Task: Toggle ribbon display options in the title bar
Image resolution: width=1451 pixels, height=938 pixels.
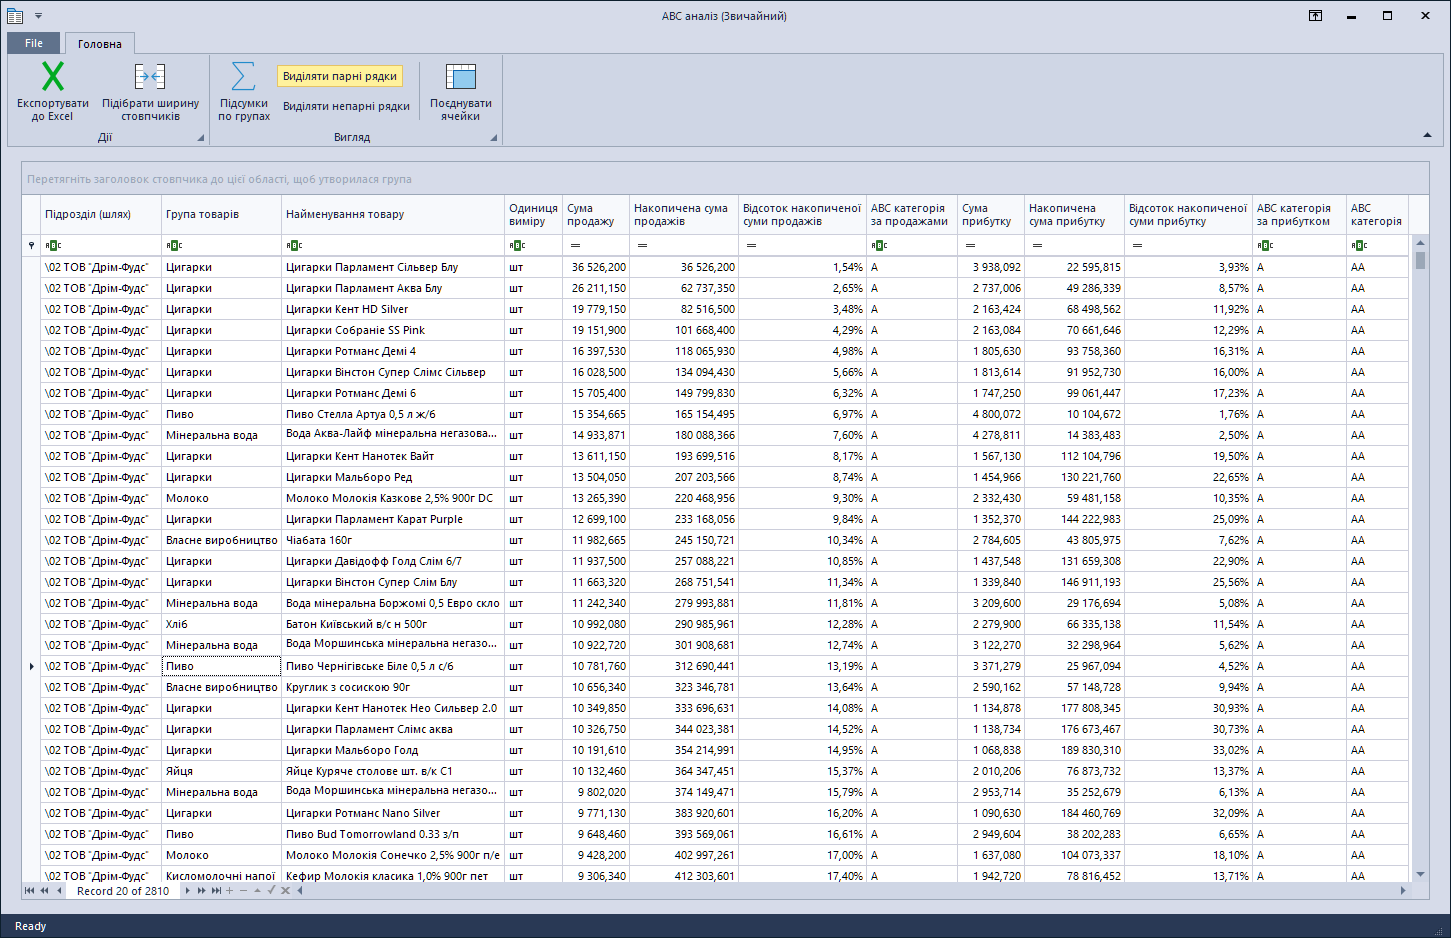Action: [1315, 16]
